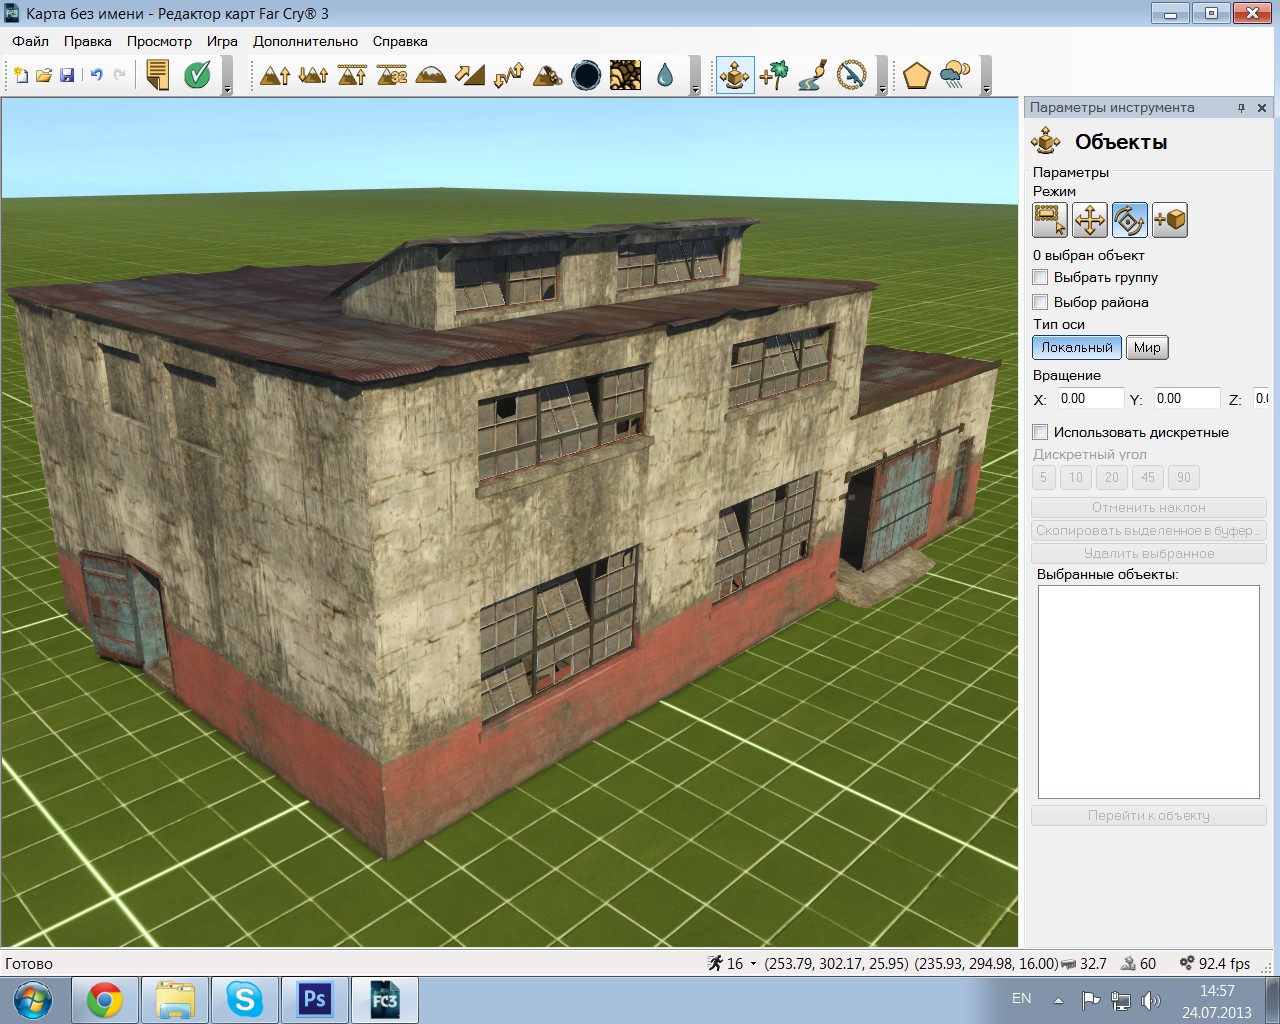The width and height of the screenshot is (1280, 1024).
Task: Select the pentagon playable zone tool
Action: coord(917,75)
